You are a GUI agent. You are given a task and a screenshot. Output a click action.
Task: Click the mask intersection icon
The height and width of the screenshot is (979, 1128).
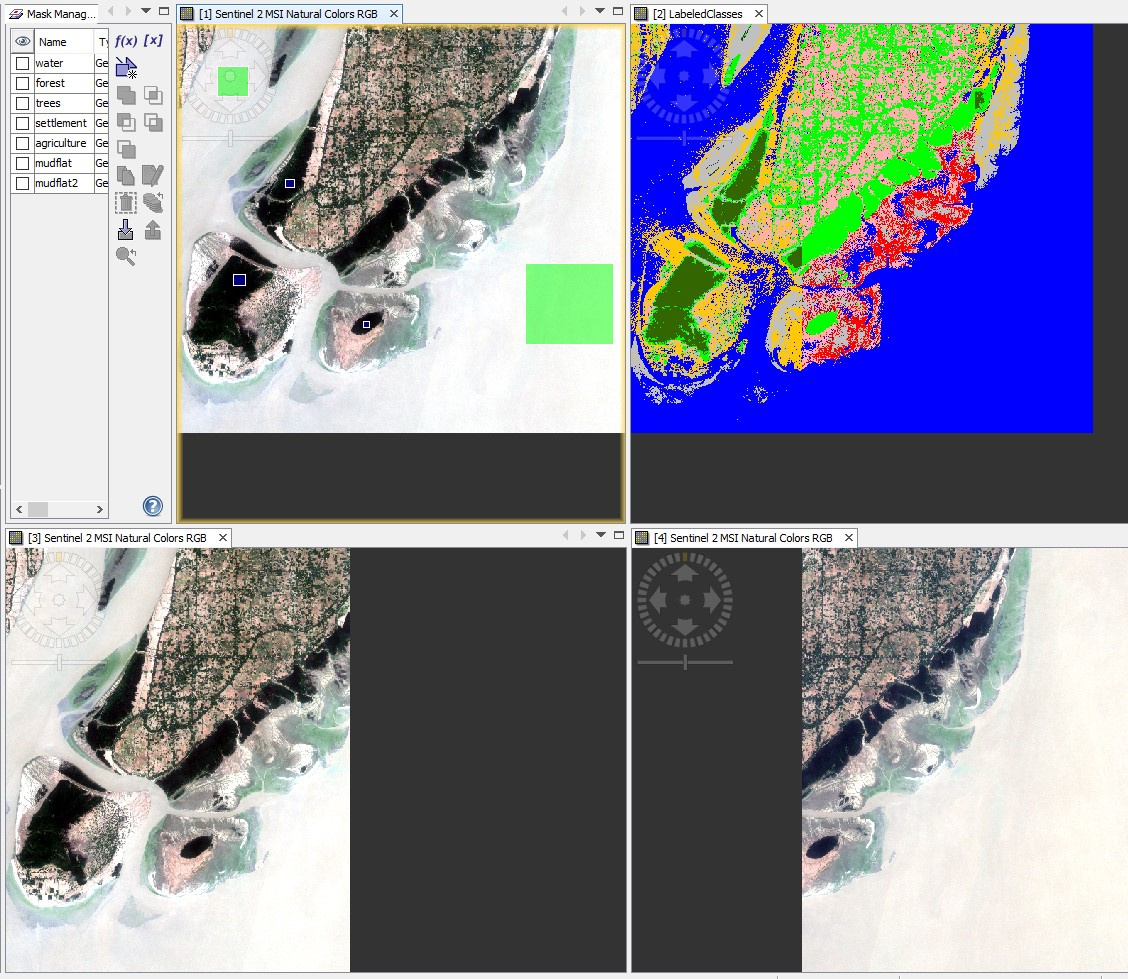click(x=153, y=95)
